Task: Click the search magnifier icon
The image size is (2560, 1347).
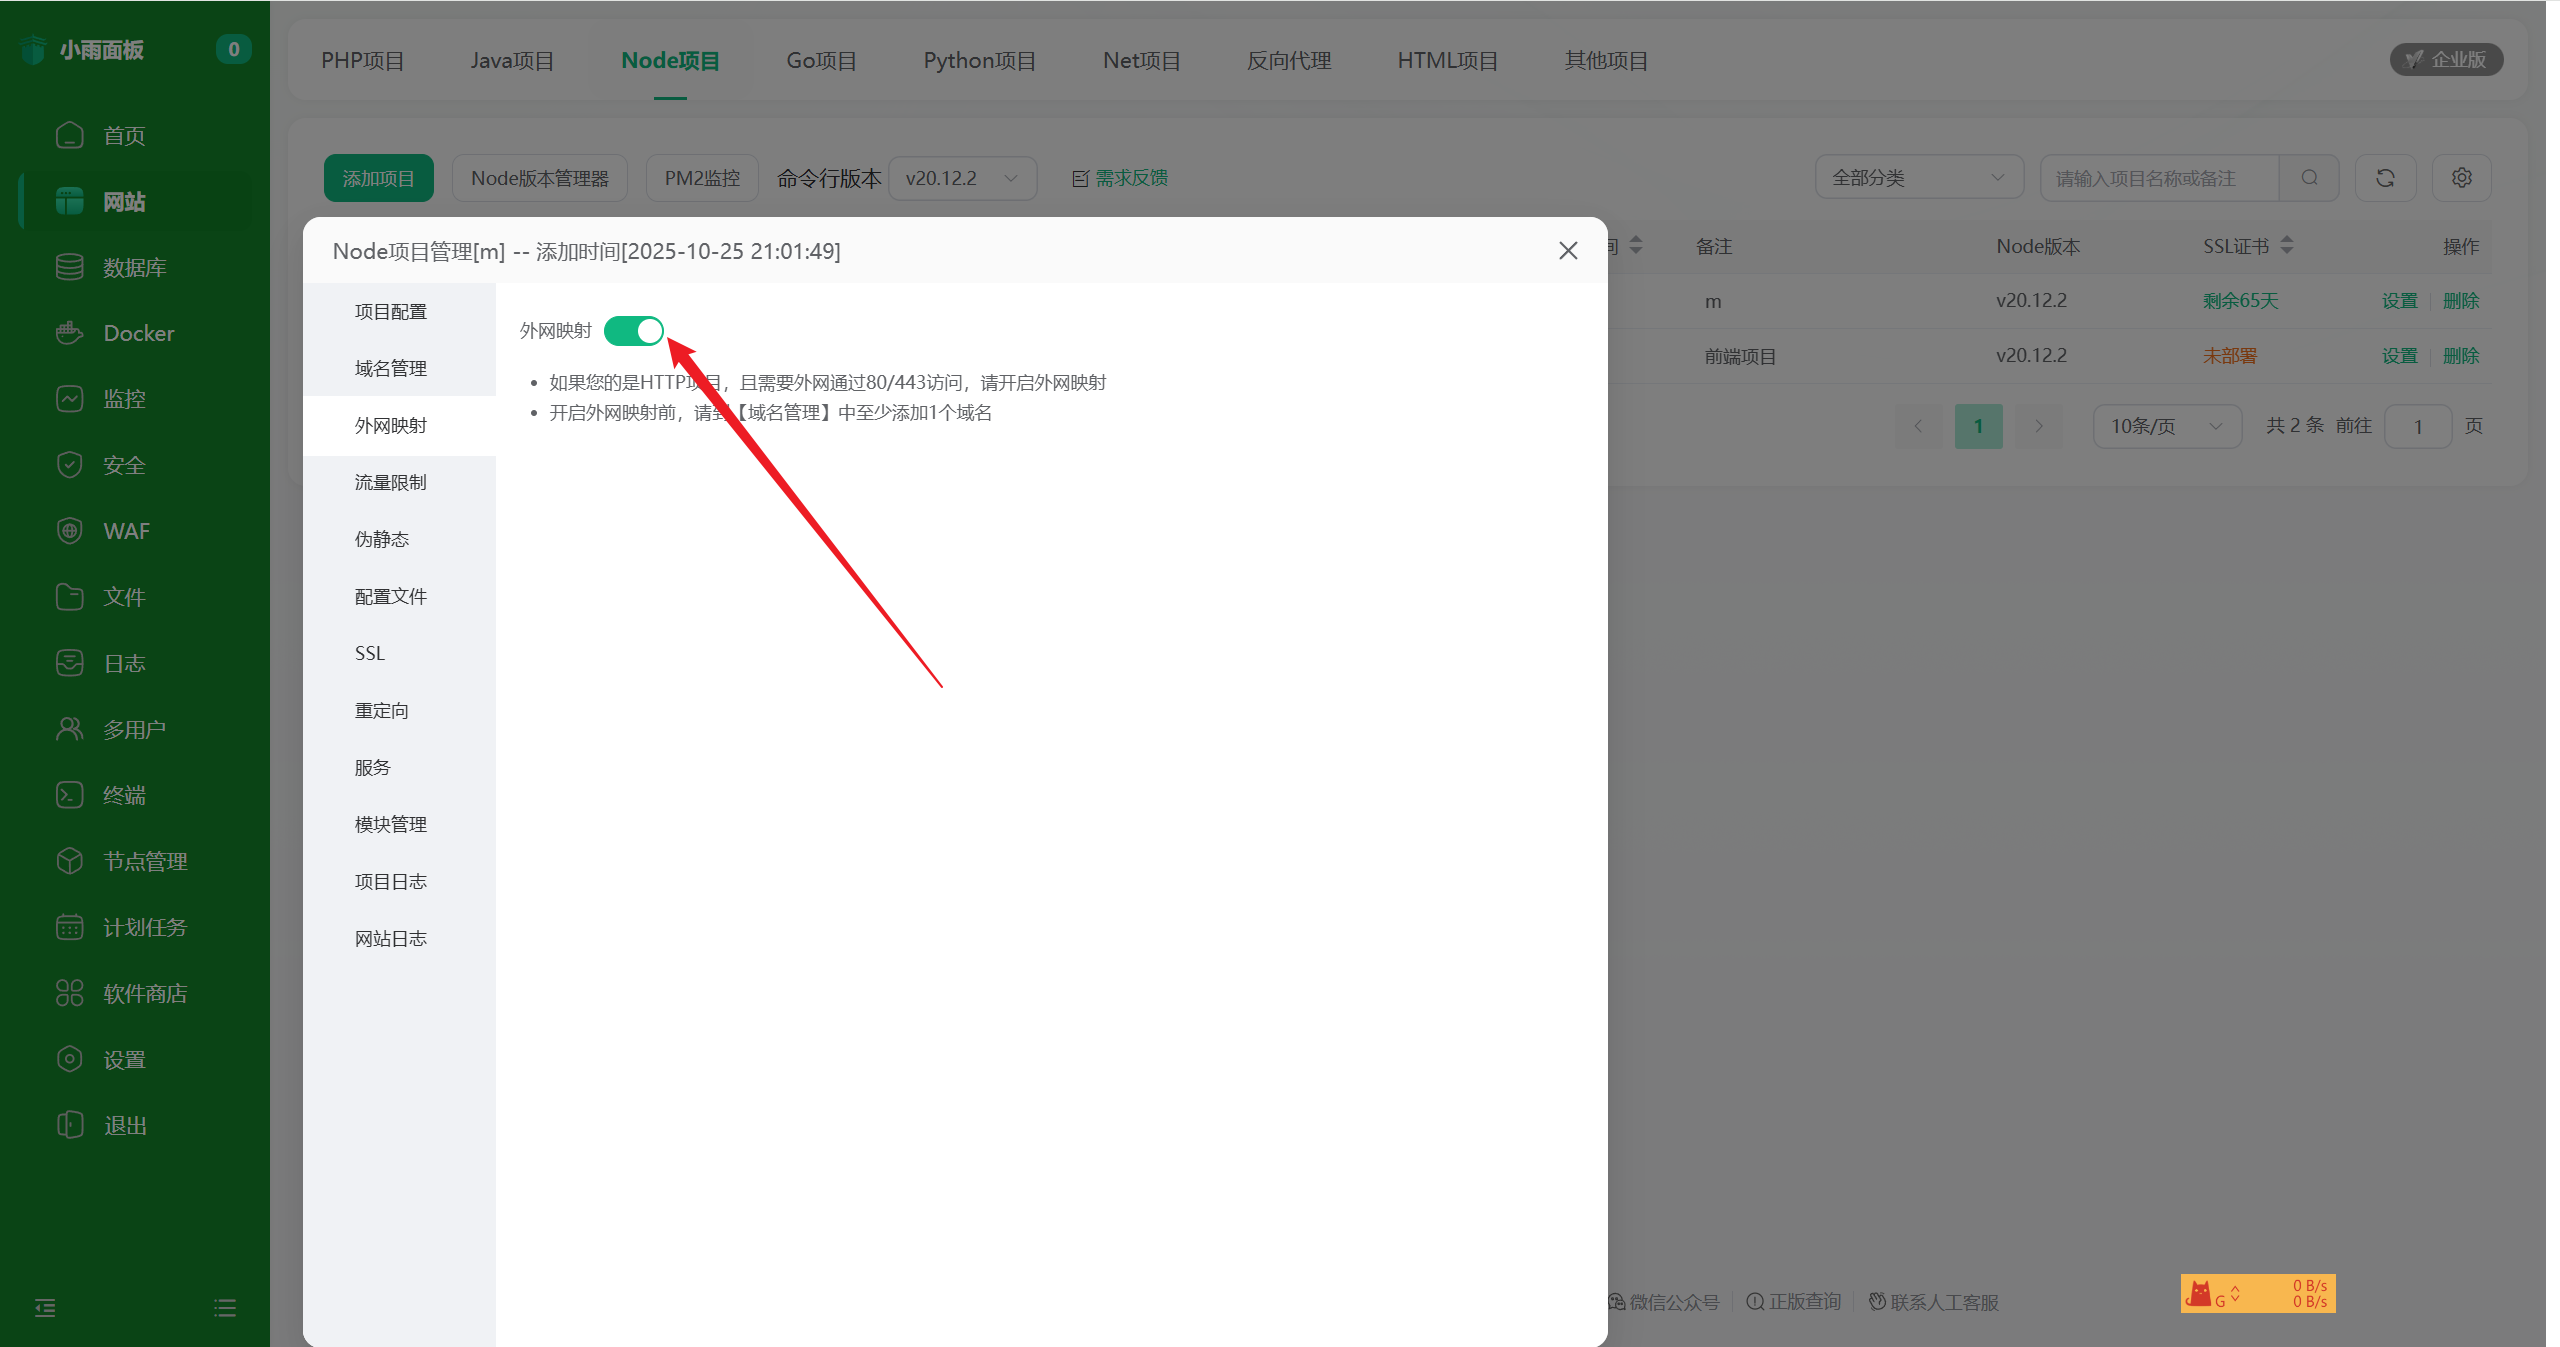Action: (2309, 178)
